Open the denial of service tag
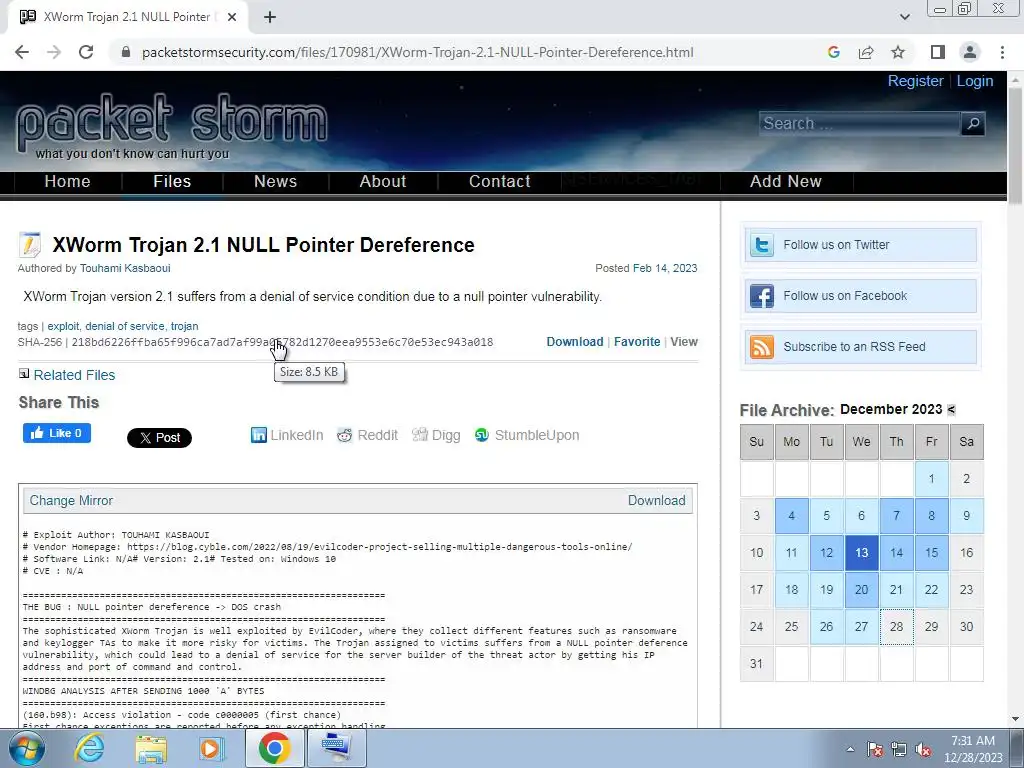The height and width of the screenshot is (768, 1024). (125, 326)
